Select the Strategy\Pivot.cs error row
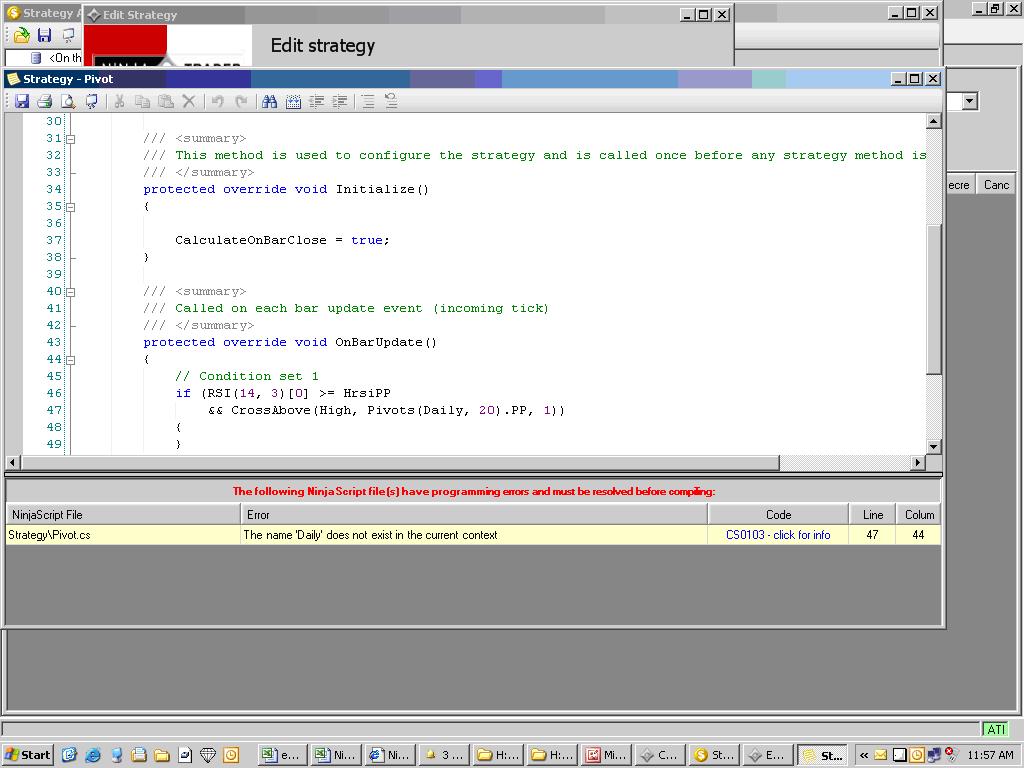1024x768 pixels. click(x=120, y=535)
